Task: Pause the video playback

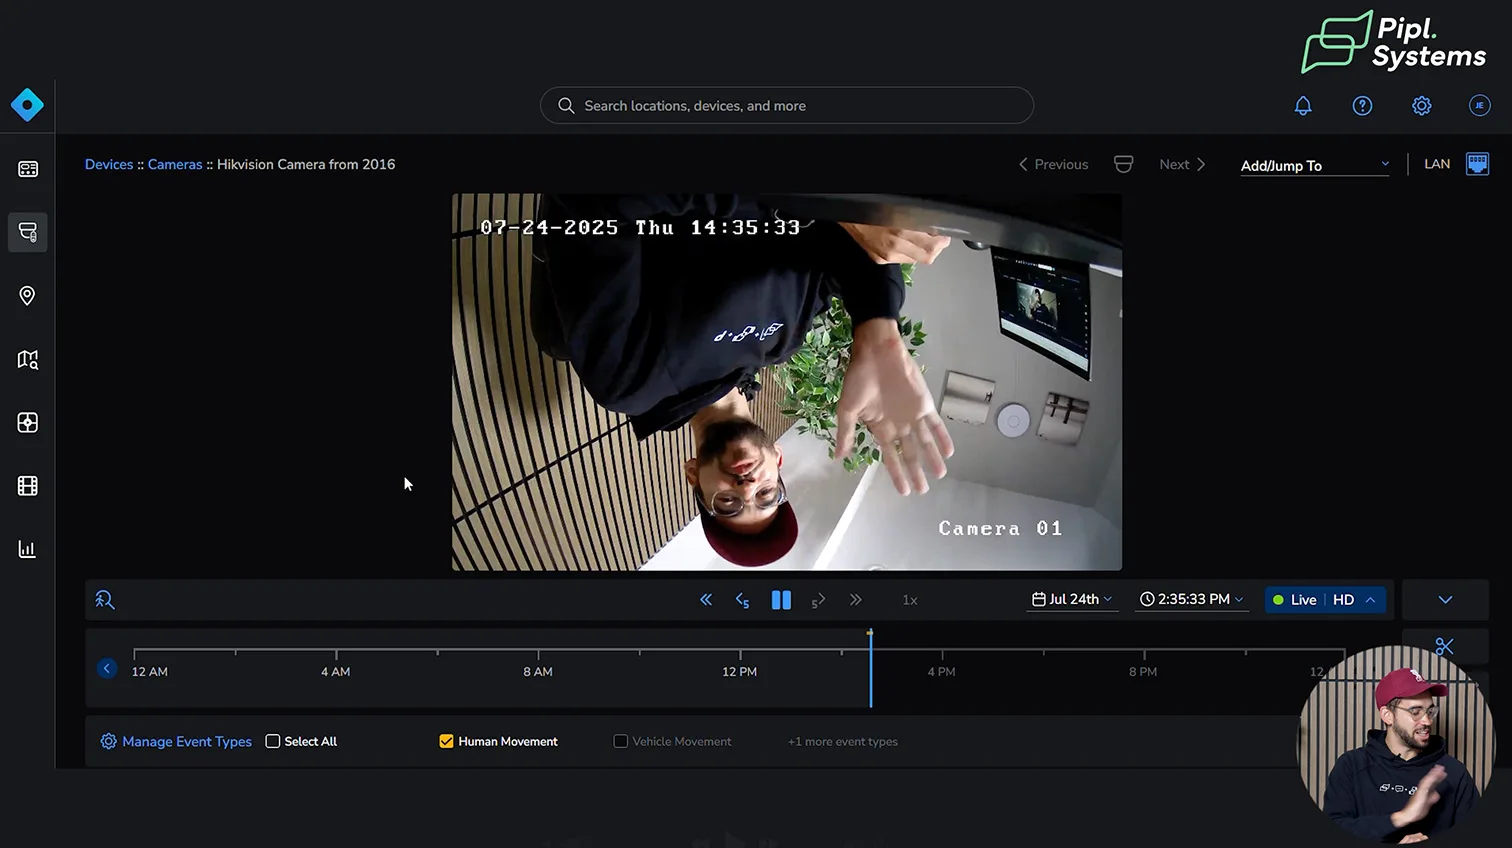Action: [781, 600]
